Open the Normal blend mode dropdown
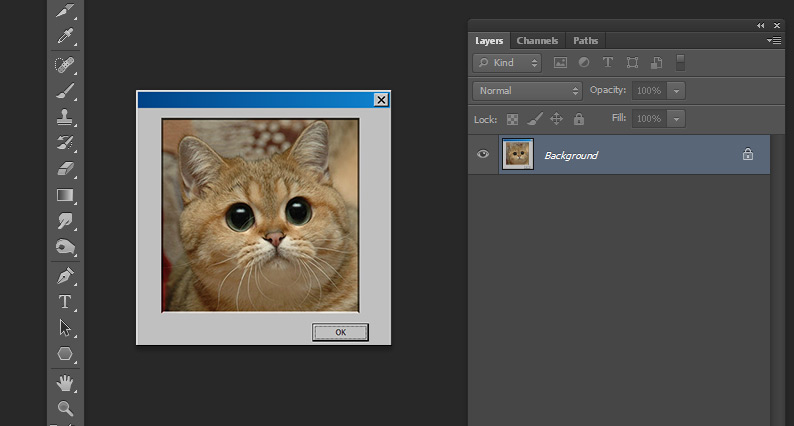794x426 pixels. point(528,91)
